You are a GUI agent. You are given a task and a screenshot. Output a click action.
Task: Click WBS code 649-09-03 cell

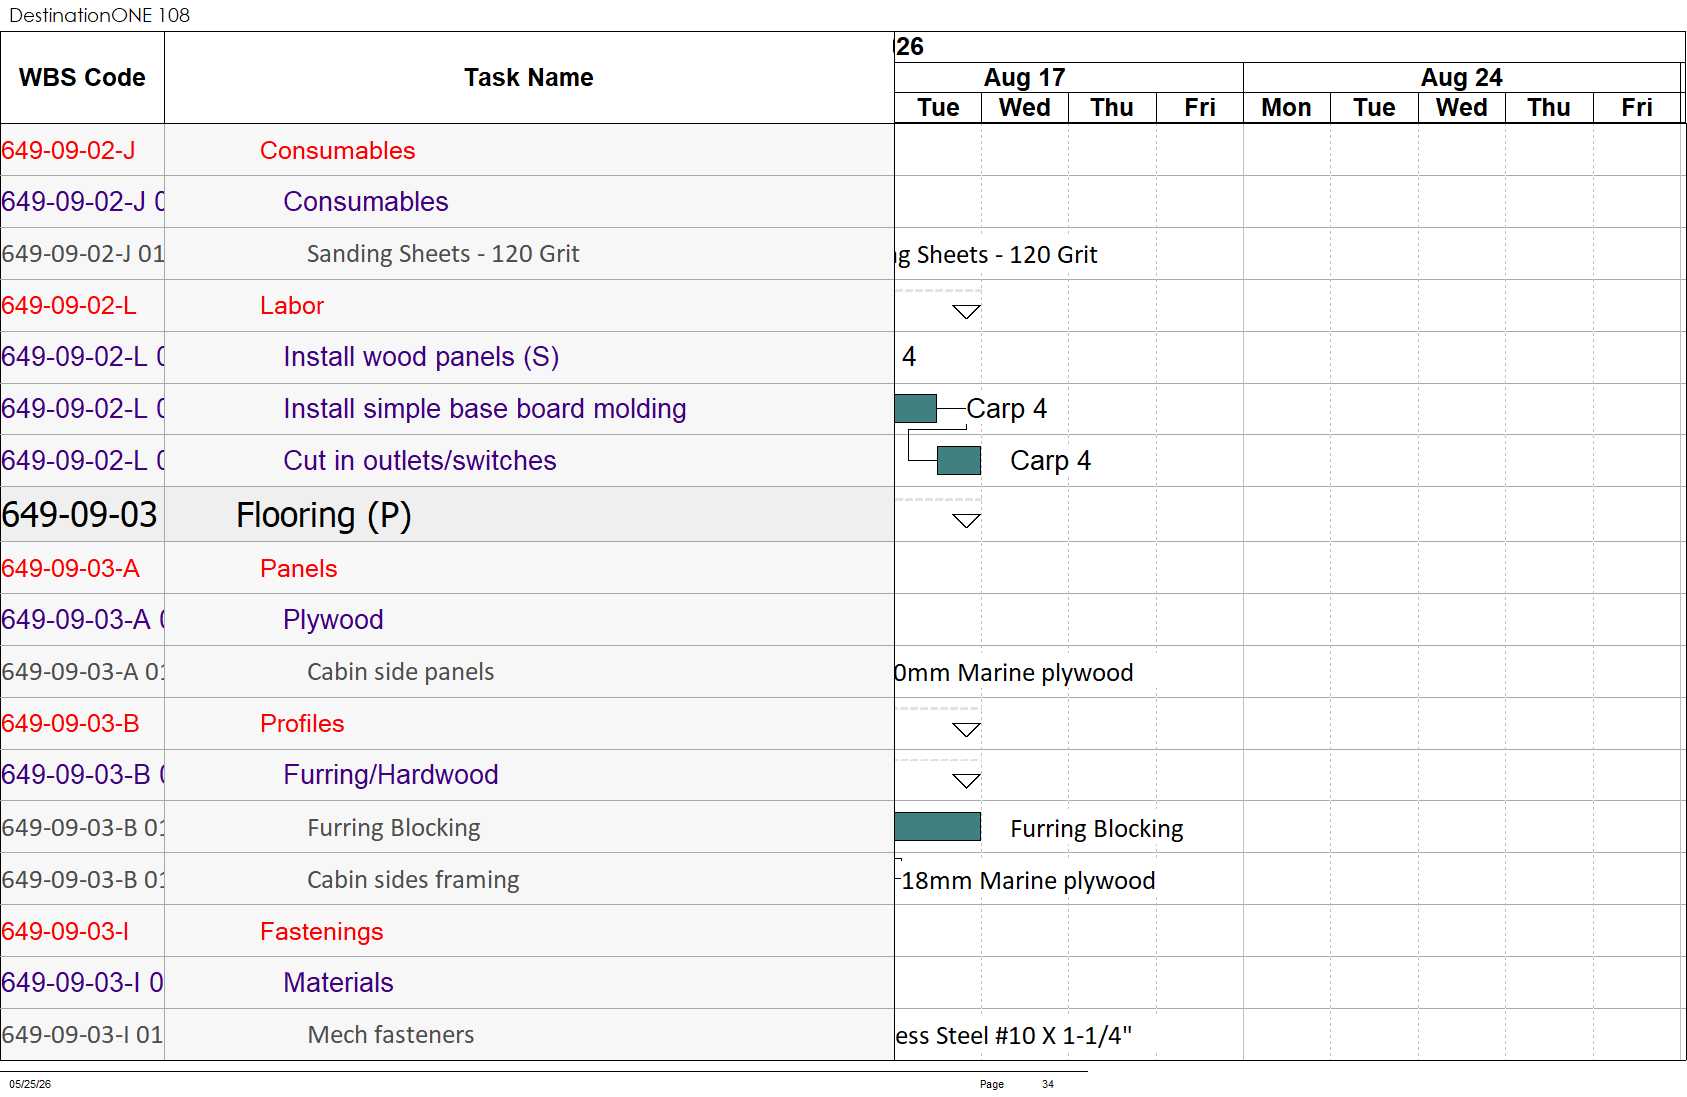82,515
